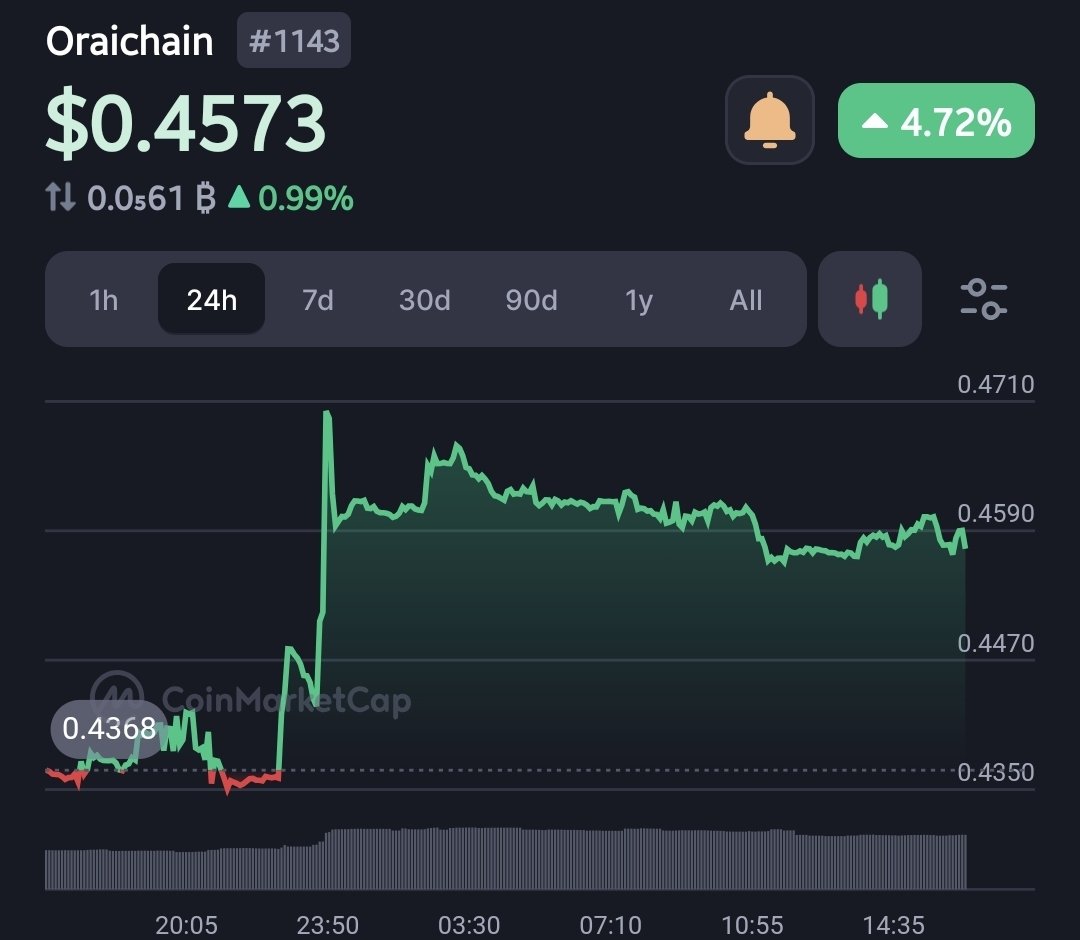This screenshot has height=940, width=1080.
Task: Choose the 90d timeframe
Action: [532, 300]
